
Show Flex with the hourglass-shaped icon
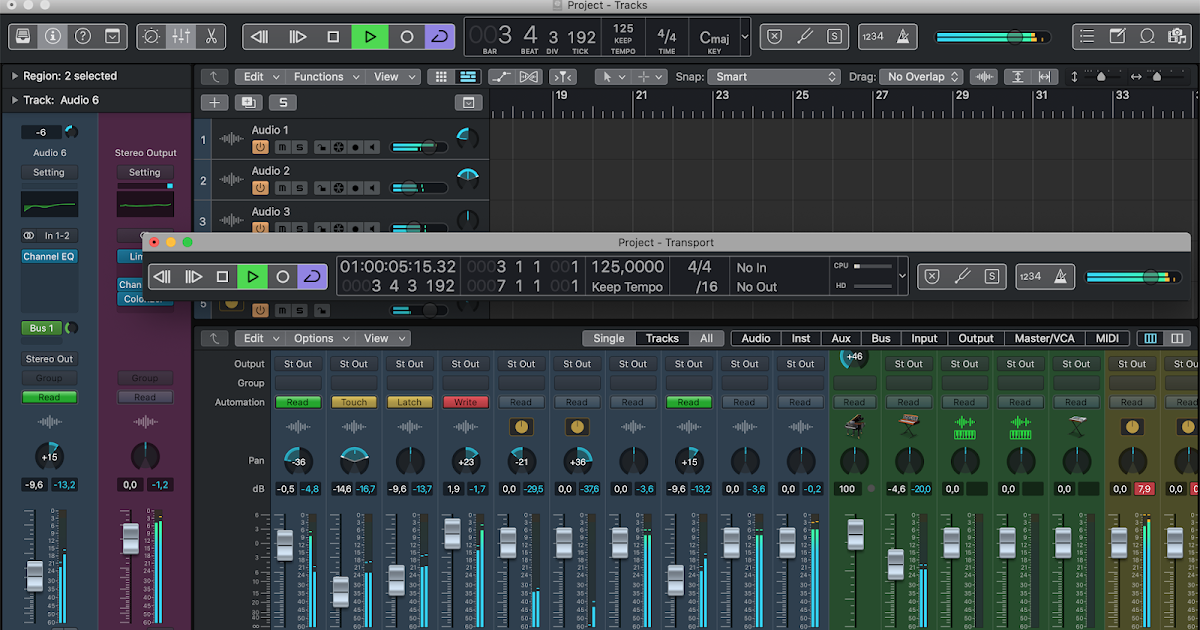click(529, 77)
